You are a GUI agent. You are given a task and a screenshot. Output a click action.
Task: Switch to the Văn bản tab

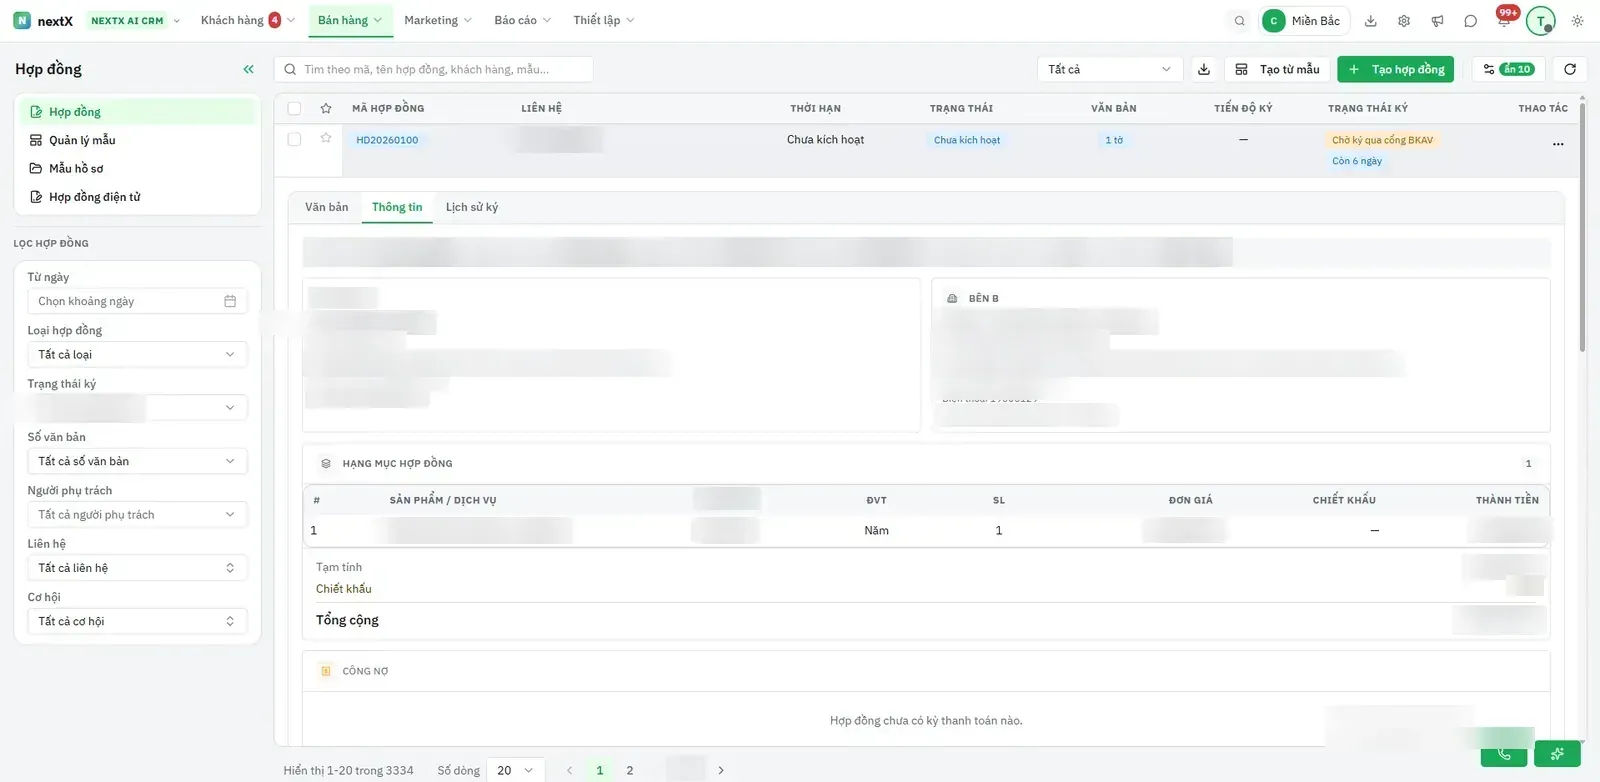coord(327,207)
